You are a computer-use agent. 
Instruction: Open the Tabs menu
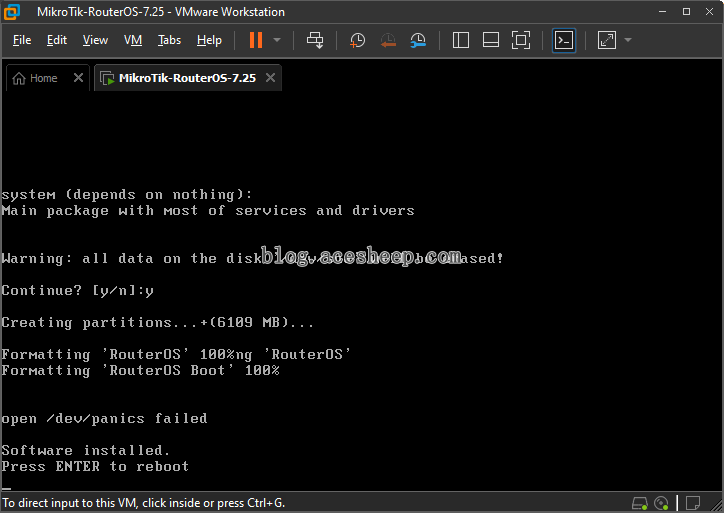(x=169, y=40)
